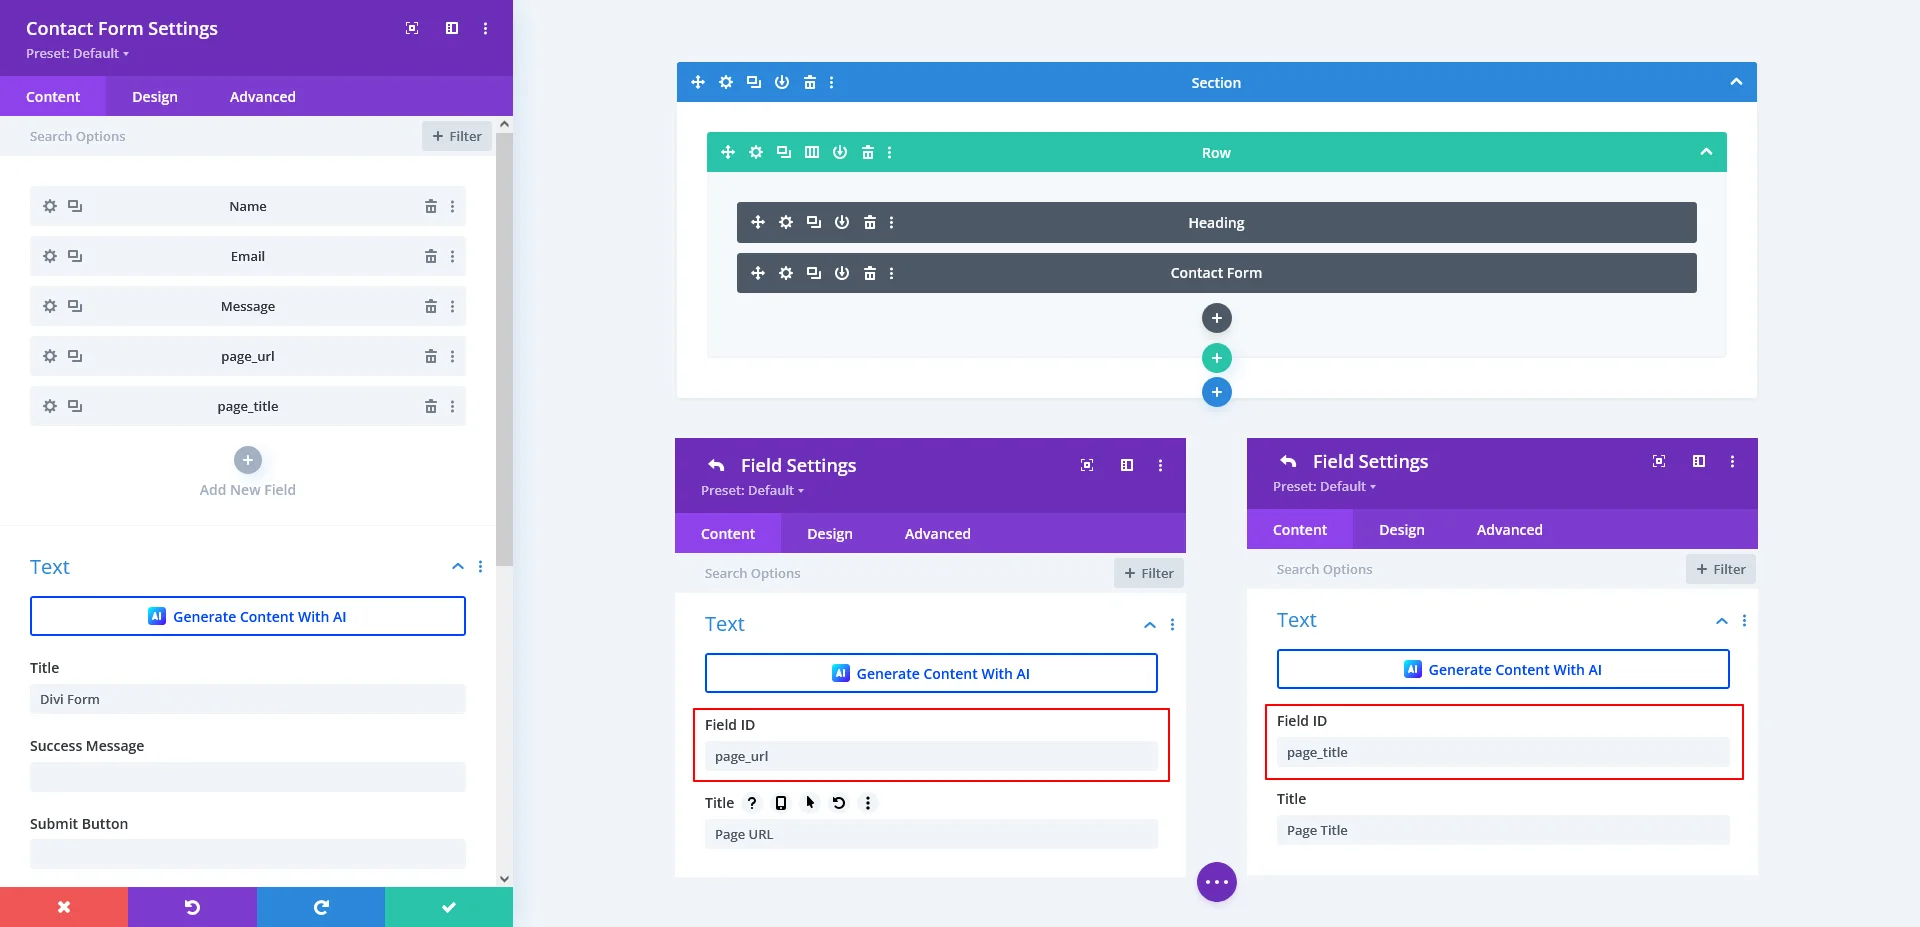Click move icon on Contact Form module

pos(758,273)
